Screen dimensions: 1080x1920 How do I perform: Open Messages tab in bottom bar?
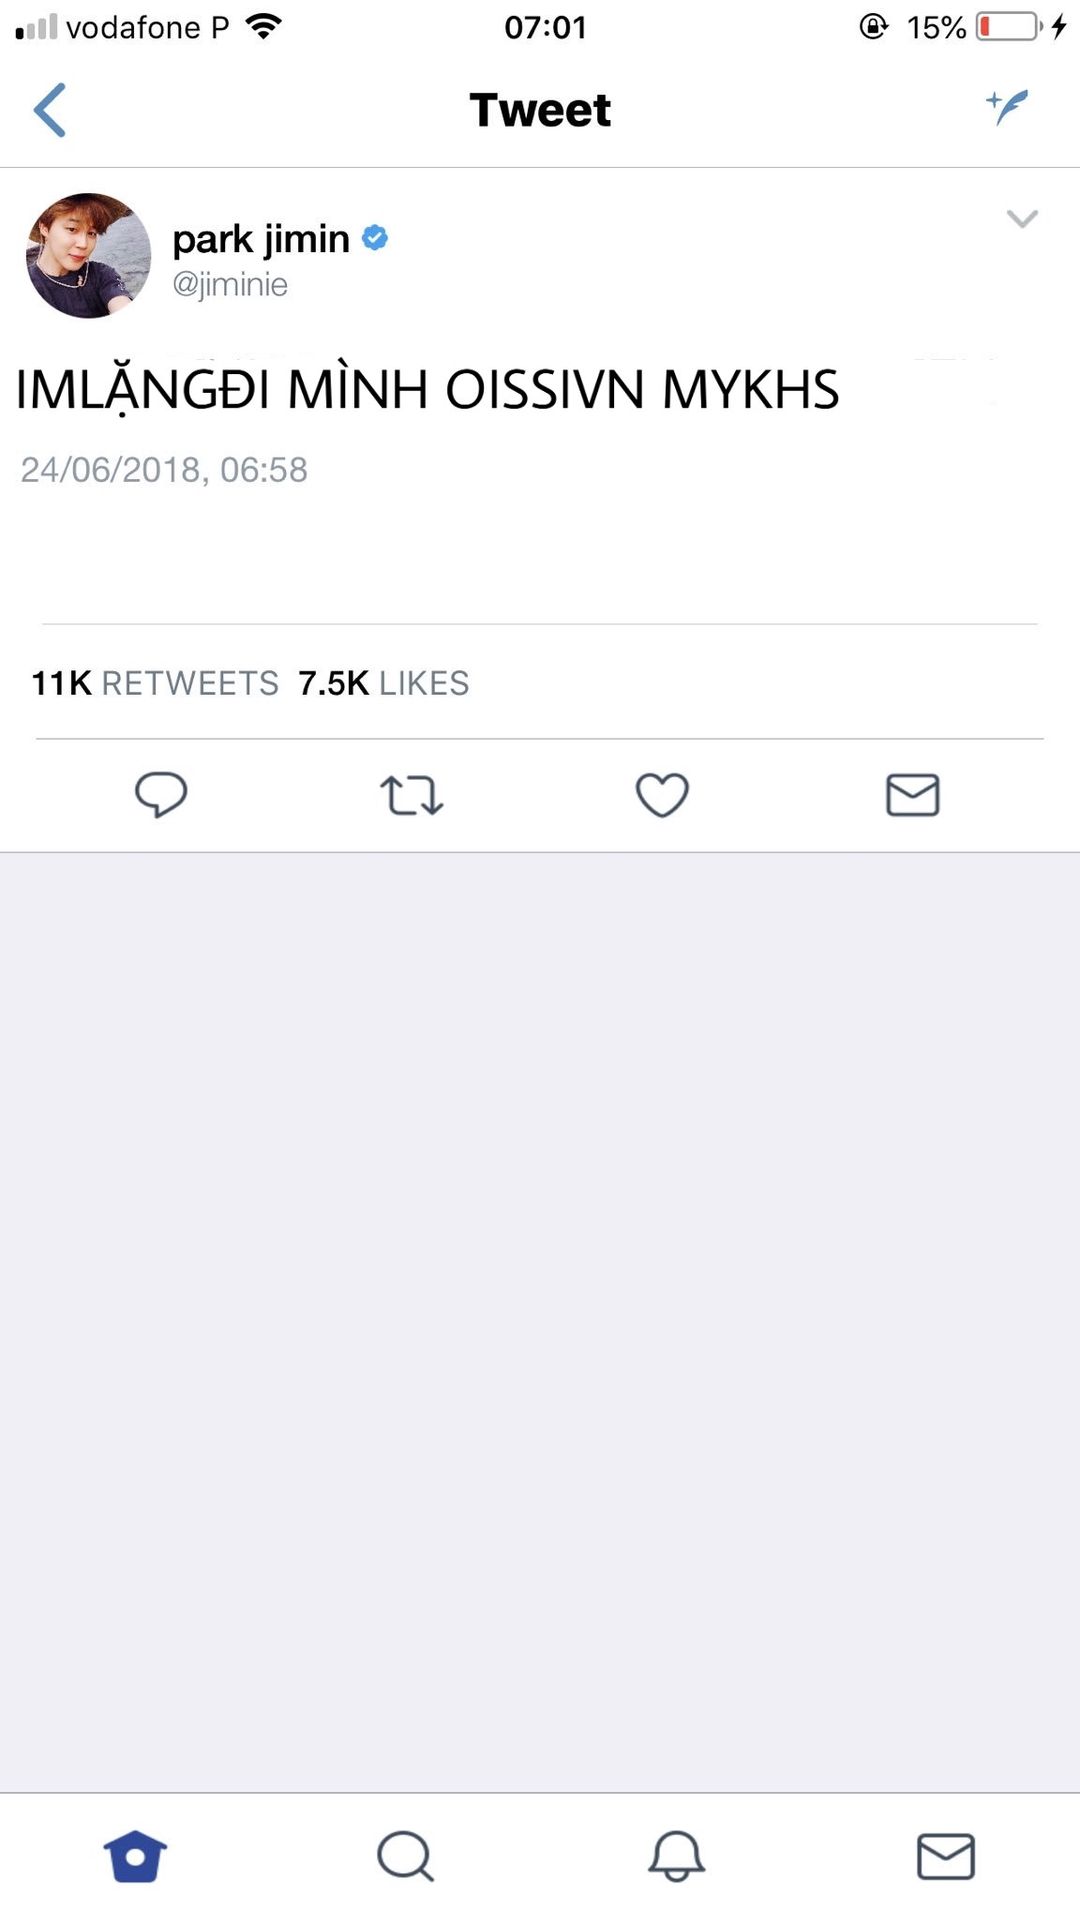945,1856
